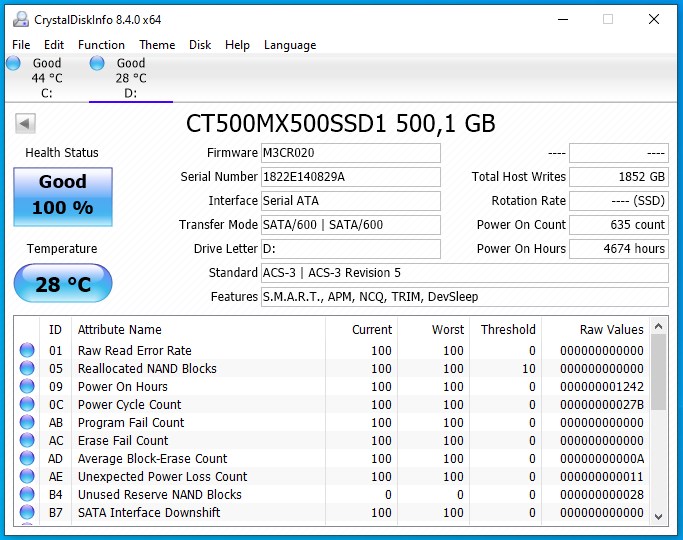Open the Disk menu
The height and width of the screenshot is (540, 683).
pos(200,45)
